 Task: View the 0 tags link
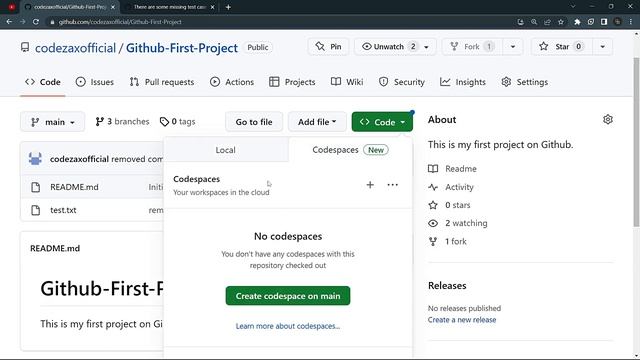click(178, 122)
